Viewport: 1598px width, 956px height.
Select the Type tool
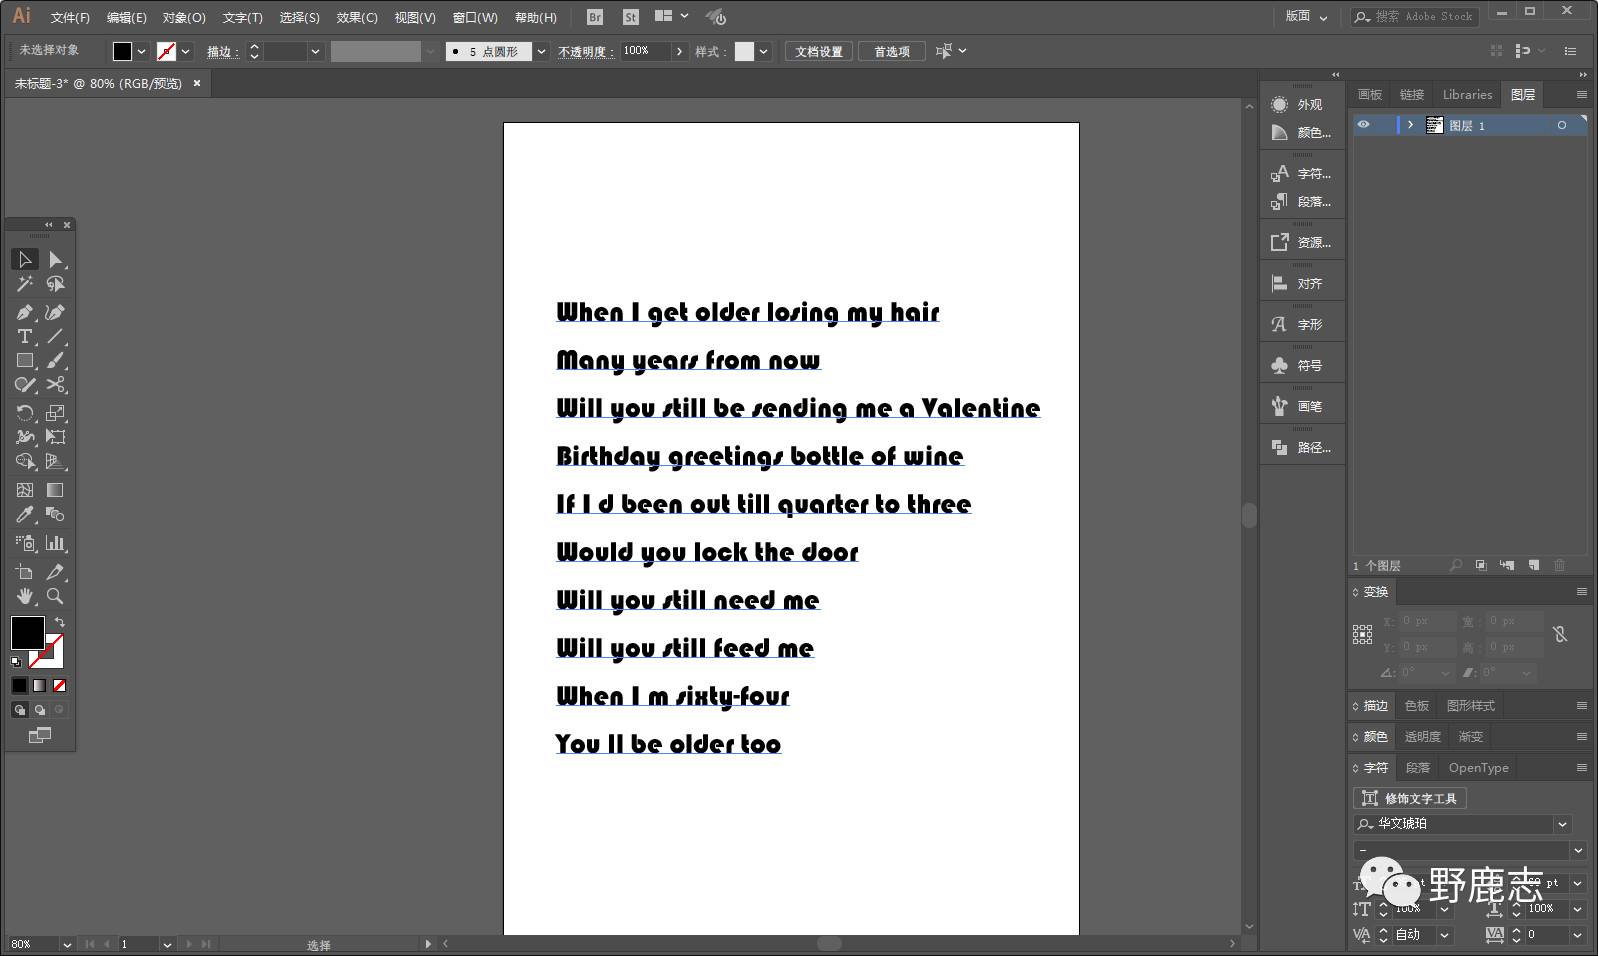[x=25, y=337]
